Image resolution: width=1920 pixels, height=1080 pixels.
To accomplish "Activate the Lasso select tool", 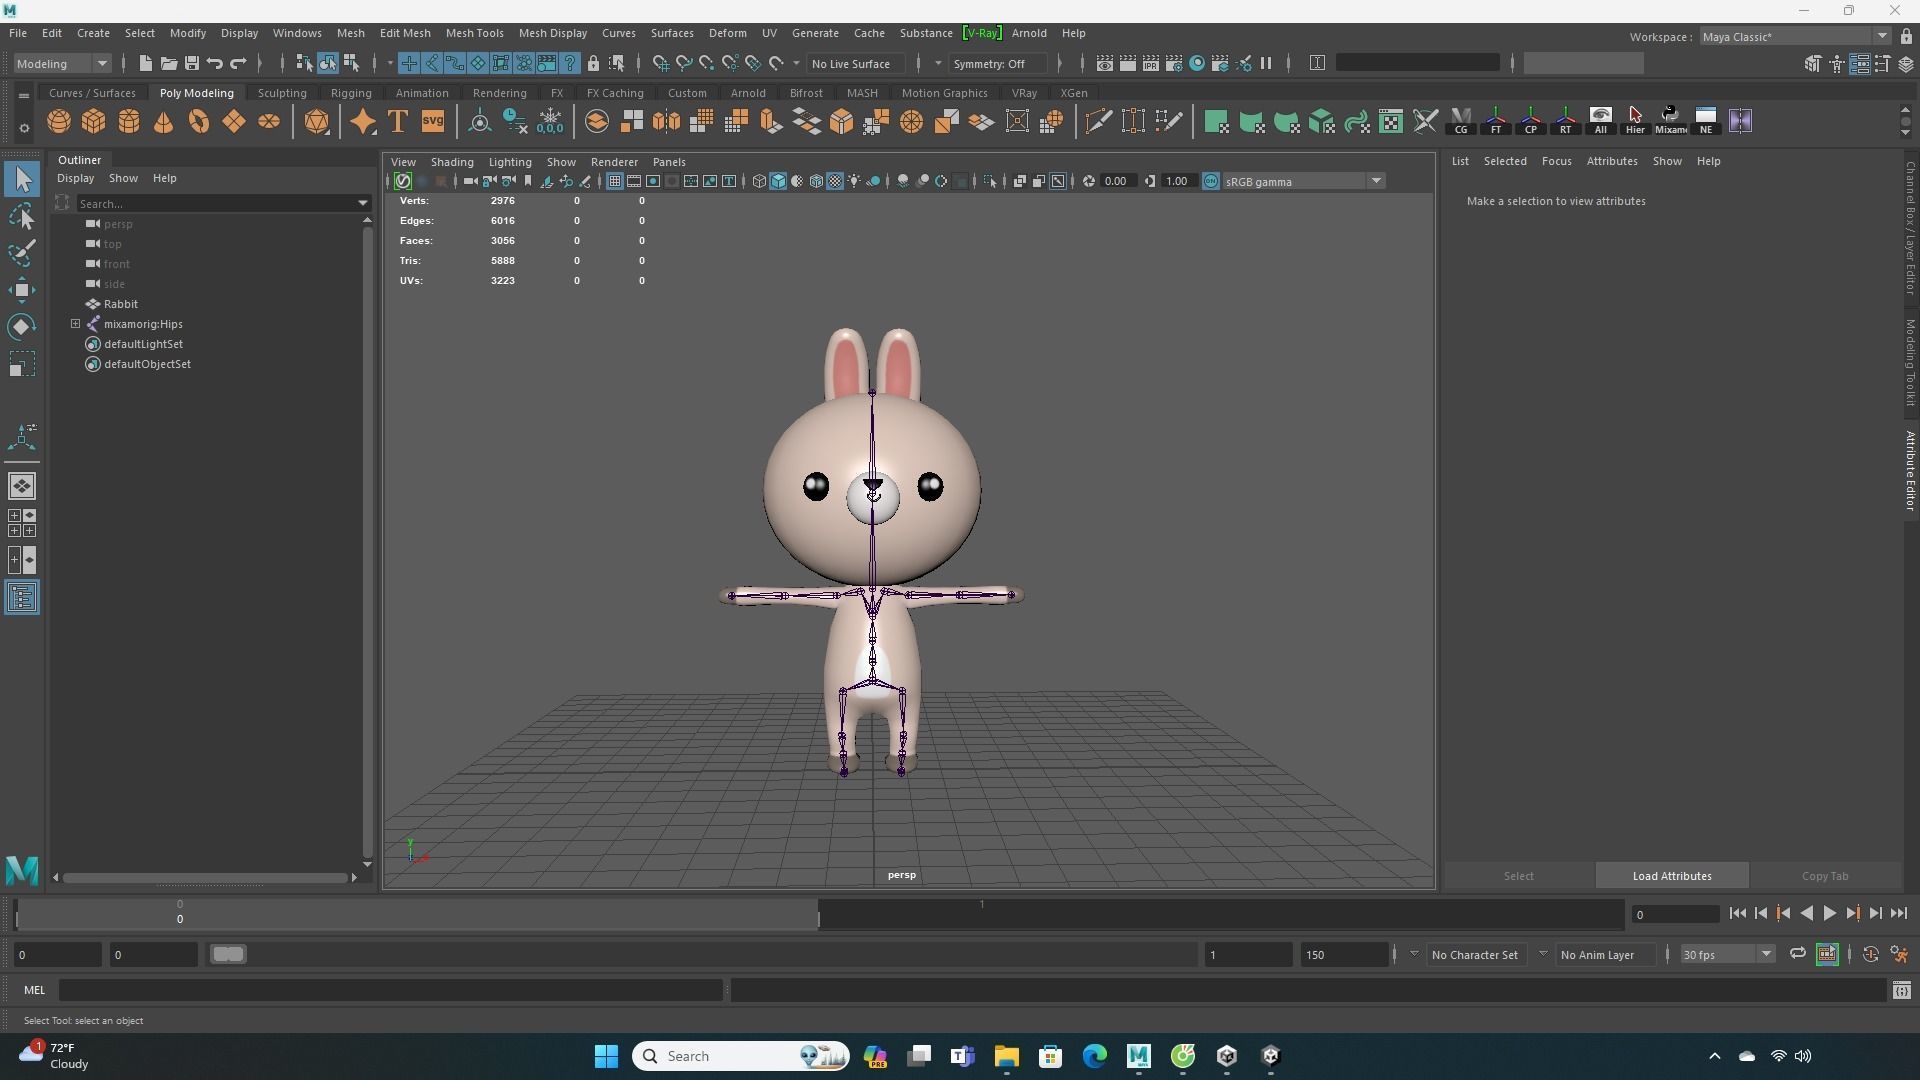I will [x=22, y=217].
